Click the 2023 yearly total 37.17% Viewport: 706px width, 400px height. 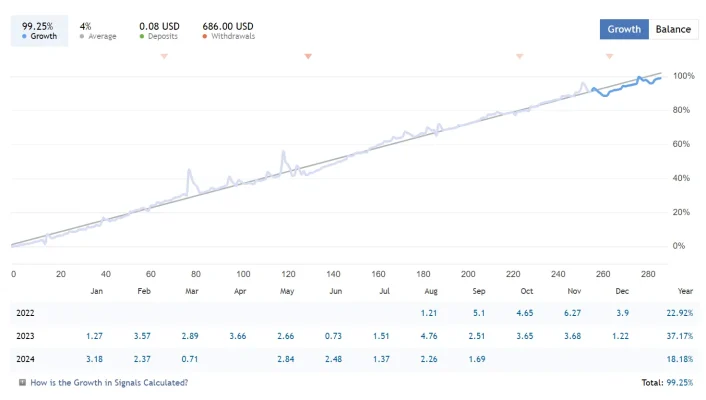pyautogui.click(x=680, y=336)
